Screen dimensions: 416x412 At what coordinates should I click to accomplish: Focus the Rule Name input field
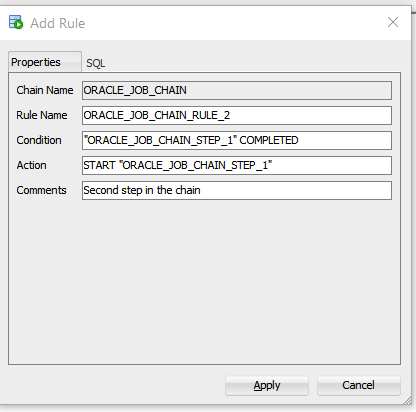click(x=237, y=115)
